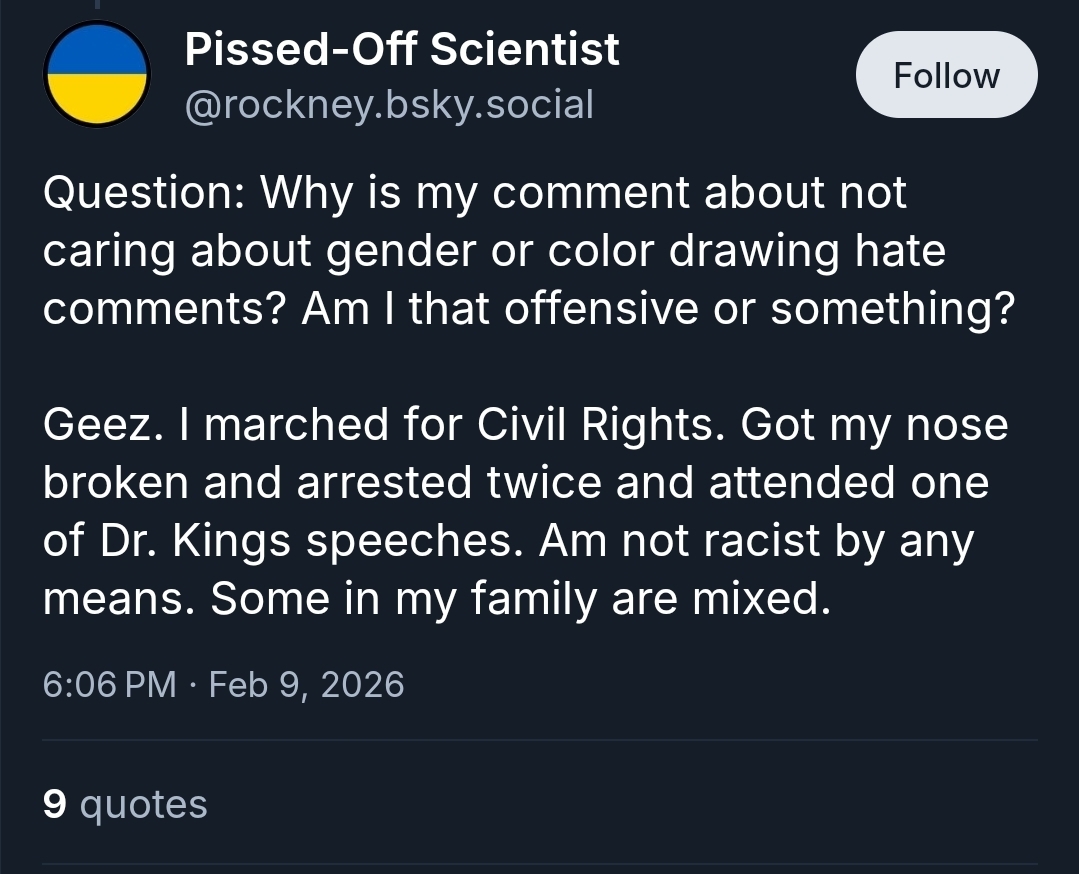Click the blue top half of avatar
The width and height of the screenshot is (1079, 874).
tap(97, 50)
